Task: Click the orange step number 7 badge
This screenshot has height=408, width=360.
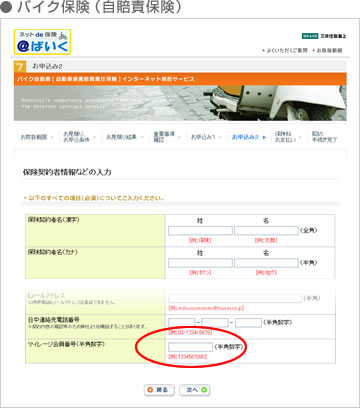Action: coord(20,67)
